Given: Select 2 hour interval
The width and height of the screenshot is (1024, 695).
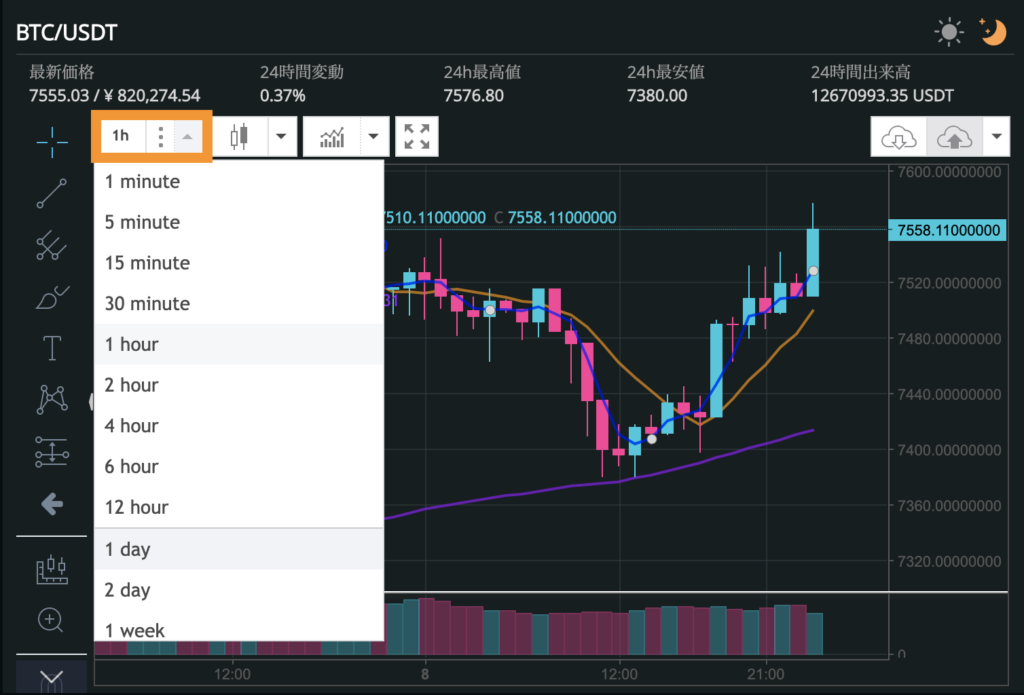Looking at the screenshot, I should [239, 385].
